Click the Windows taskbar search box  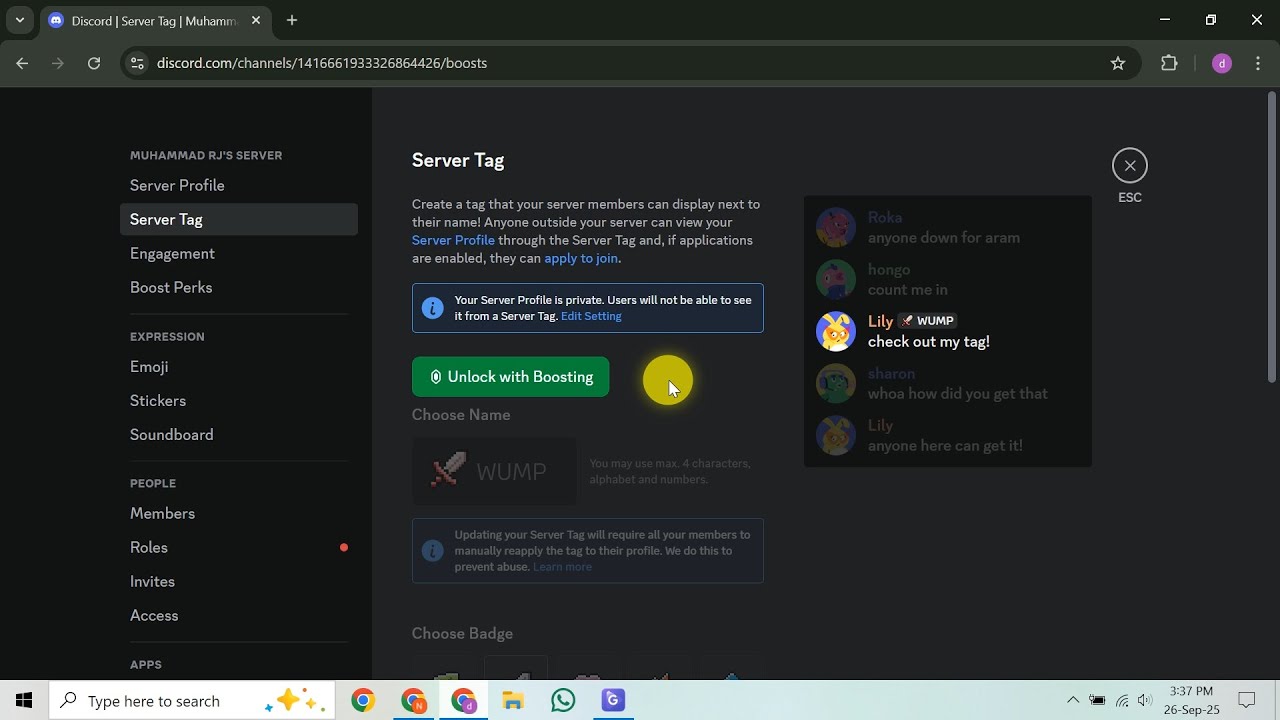(190, 701)
